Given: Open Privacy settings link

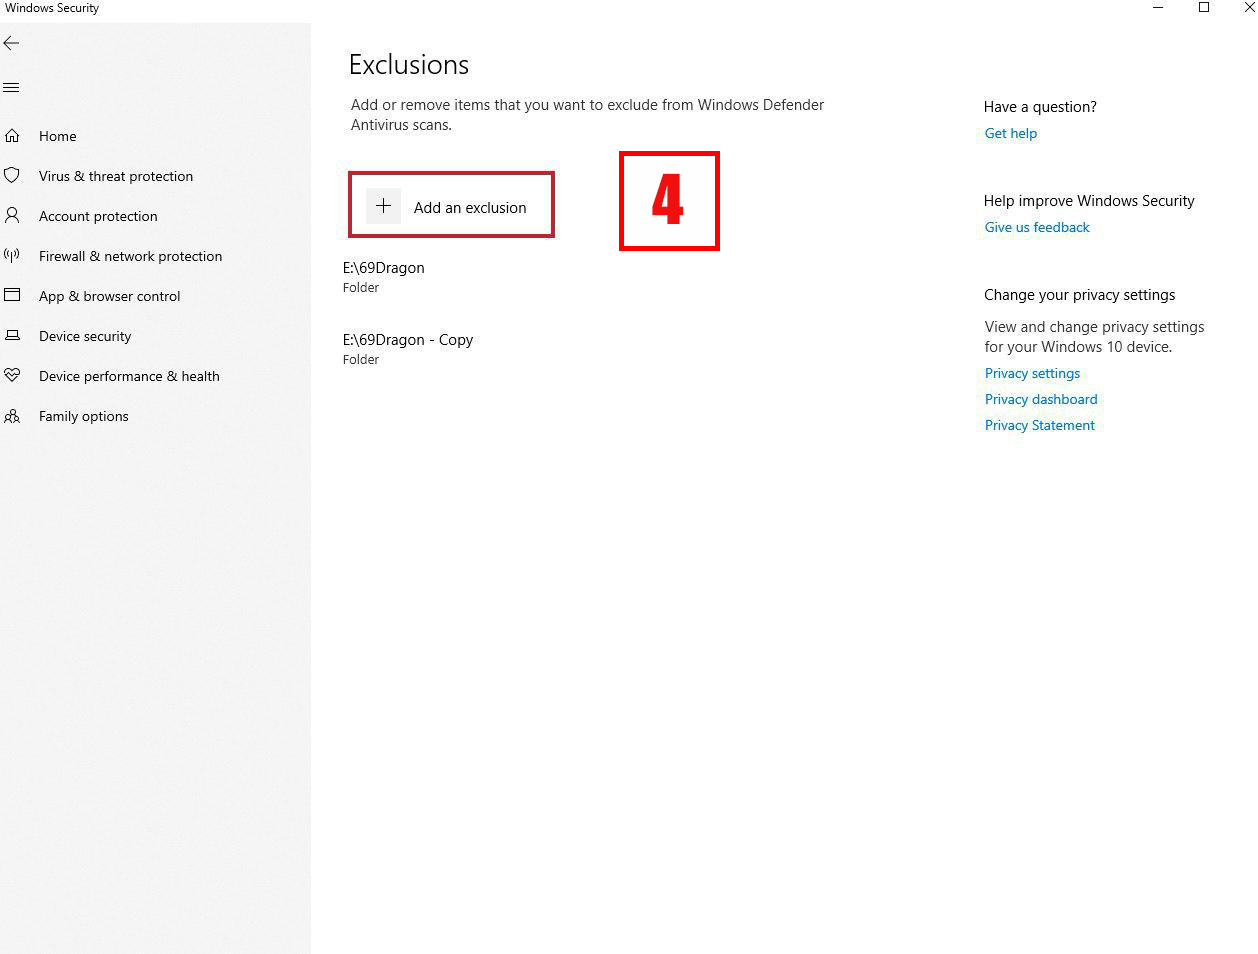Looking at the screenshot, I should tap(1032, 373).
